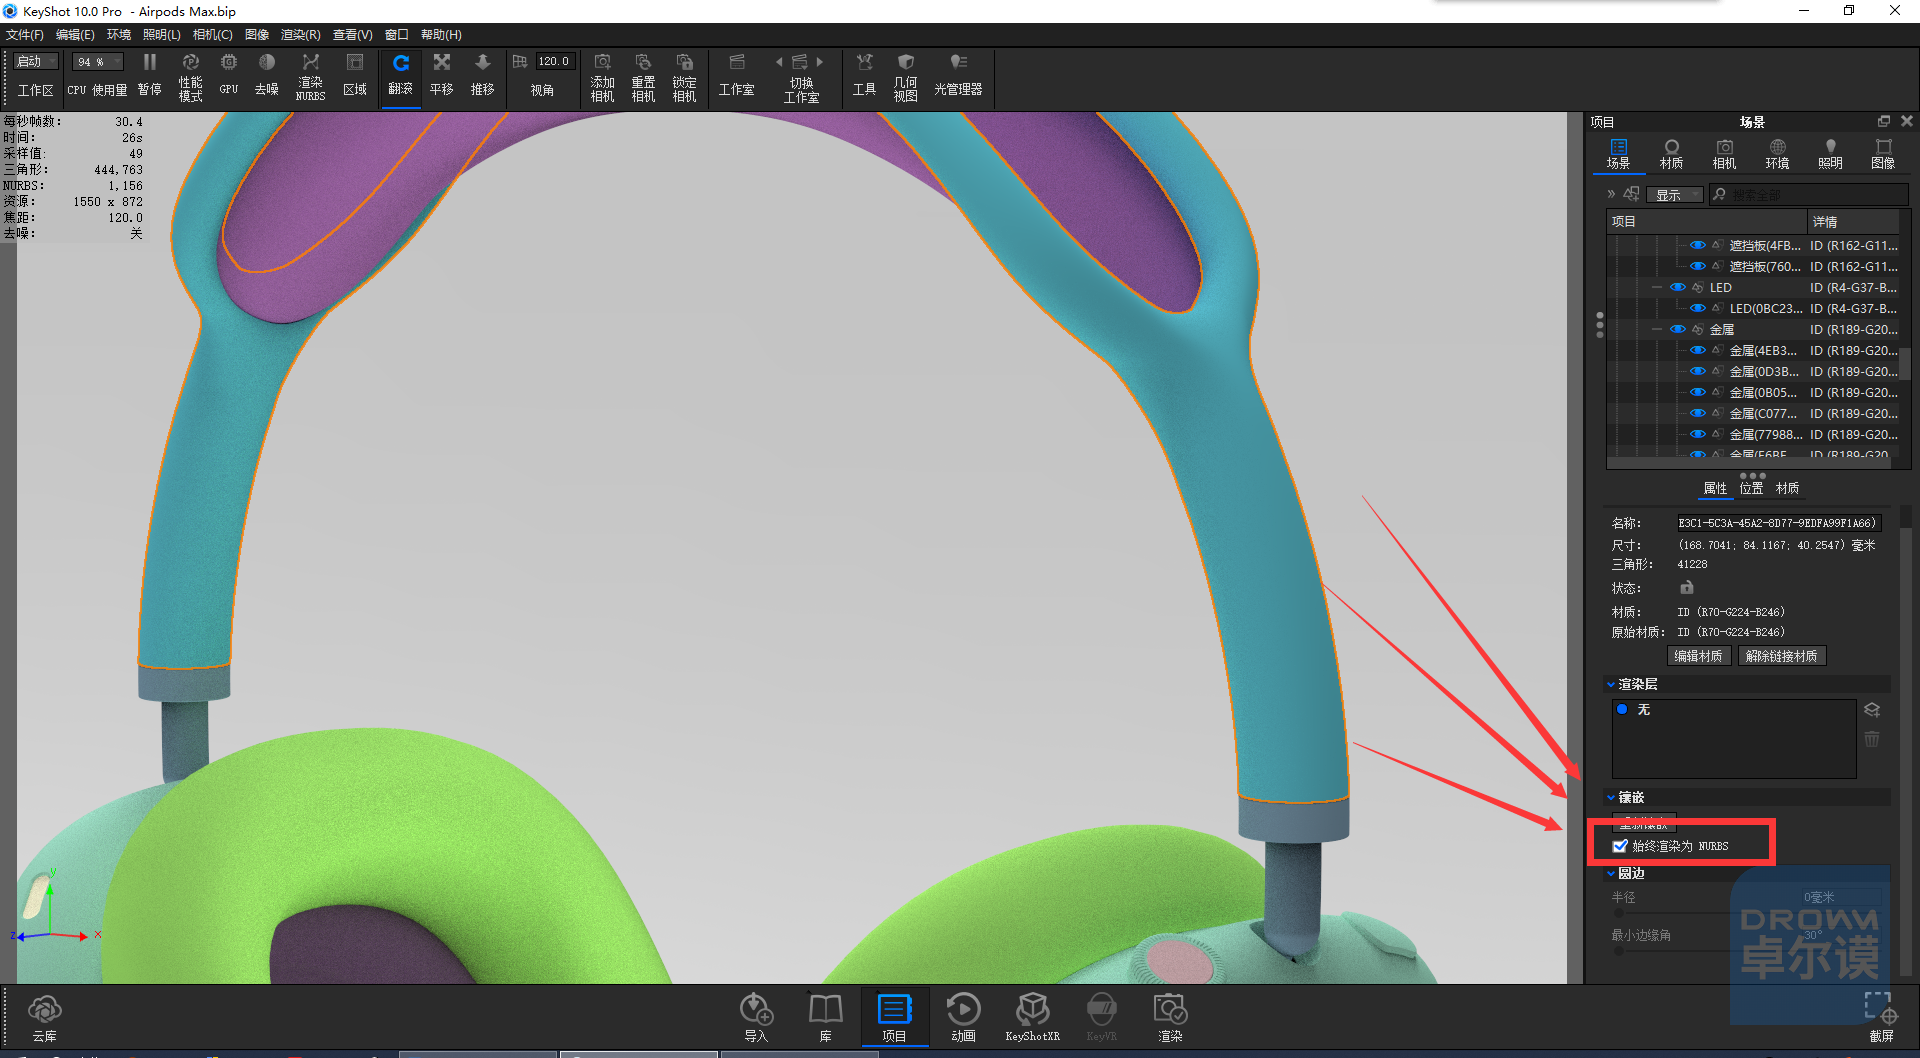
Task: Click the Render (渲染) bottom icon
Action: (x=1170, y=1018)
